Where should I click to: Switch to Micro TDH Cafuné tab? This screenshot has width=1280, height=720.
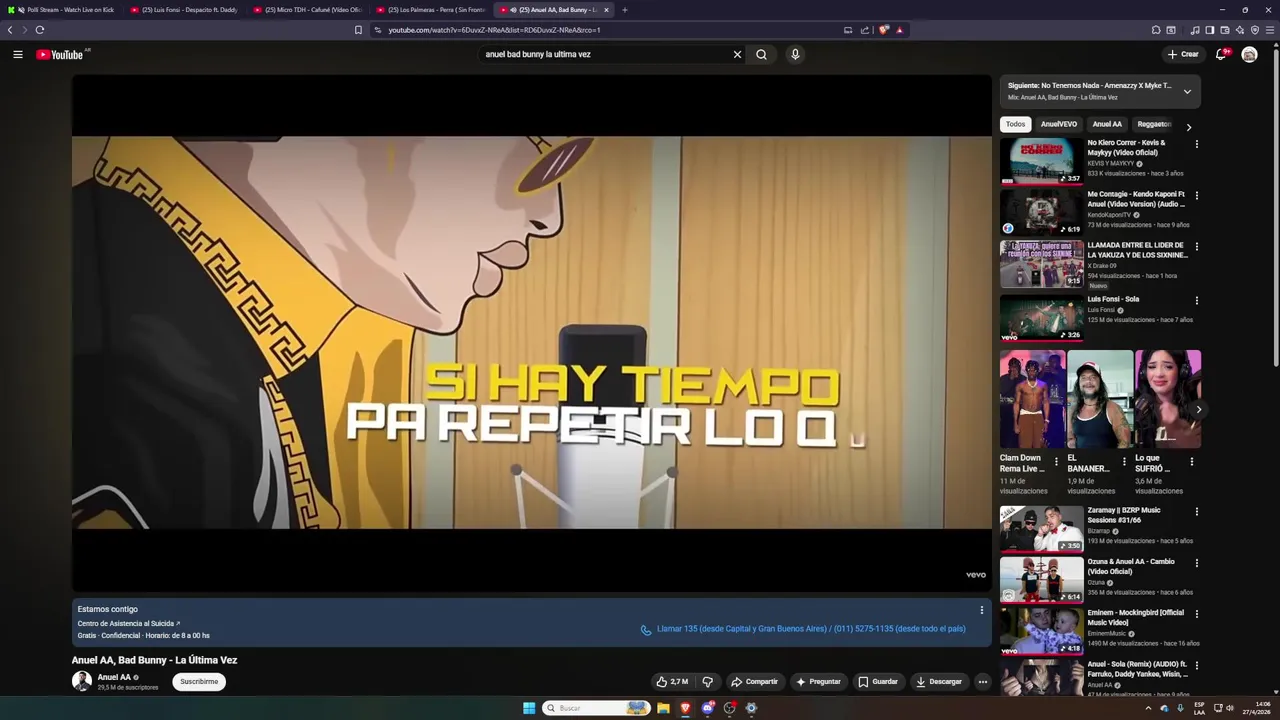[x=308, y=10]
